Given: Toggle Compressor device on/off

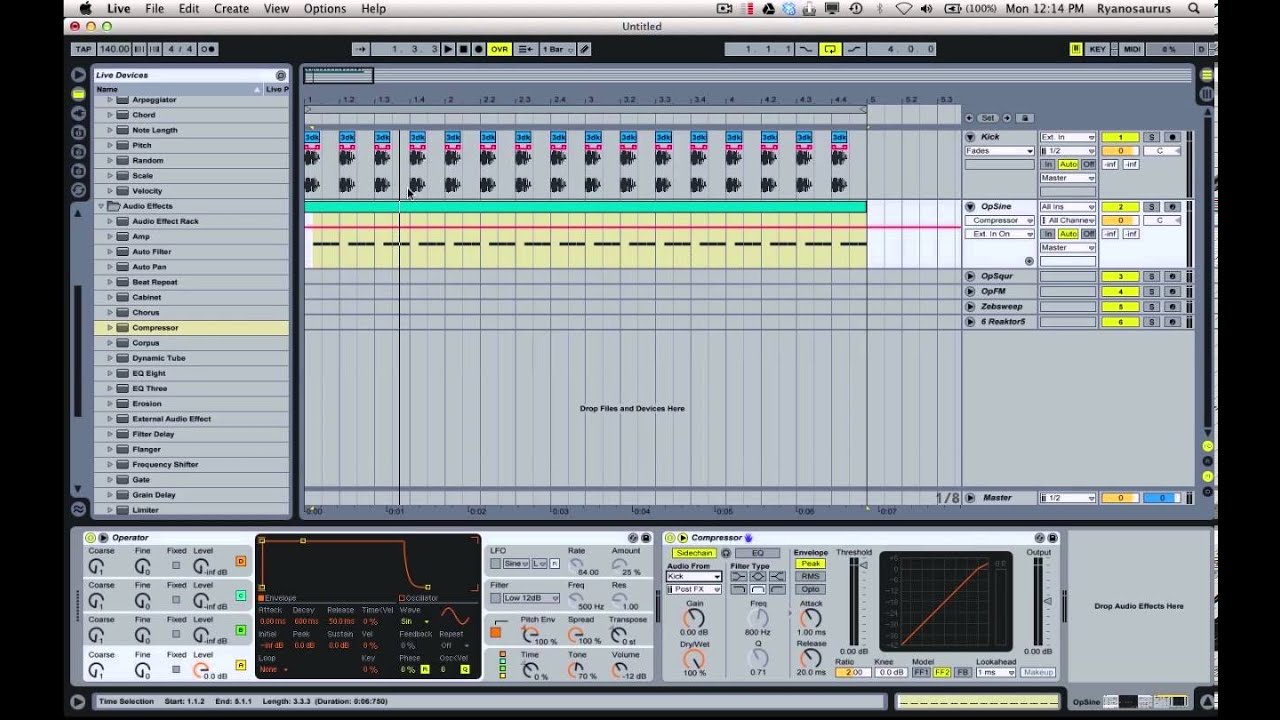Looking at the screenshot, I should click(x=670, y=538).
